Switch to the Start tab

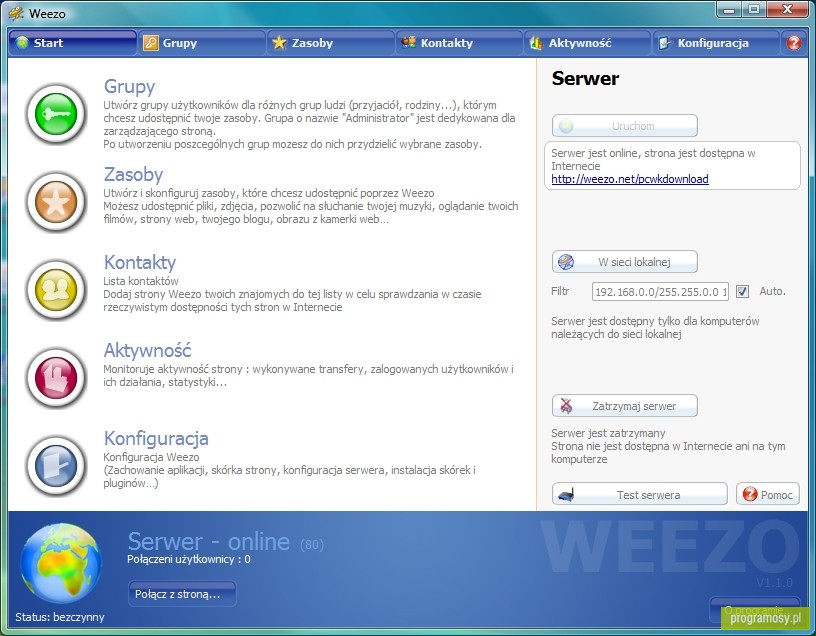pyautogui.click(x=72, y=43)
